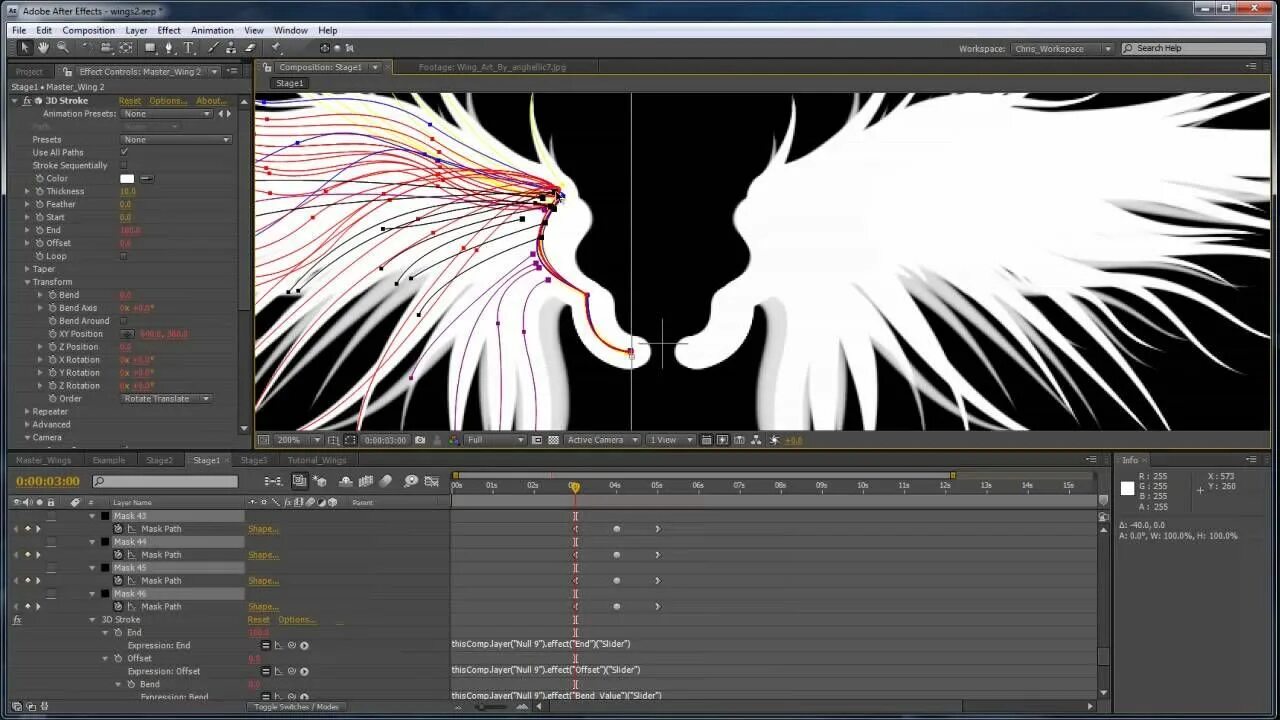Select the Clone Stamp tool
The height and width of the screenshot is (720, 1280).
[231, 48]
